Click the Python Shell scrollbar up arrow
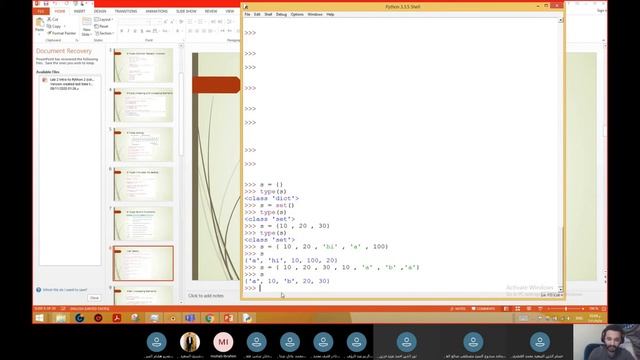This screenshot has height=360, width=640. (560, 20)
